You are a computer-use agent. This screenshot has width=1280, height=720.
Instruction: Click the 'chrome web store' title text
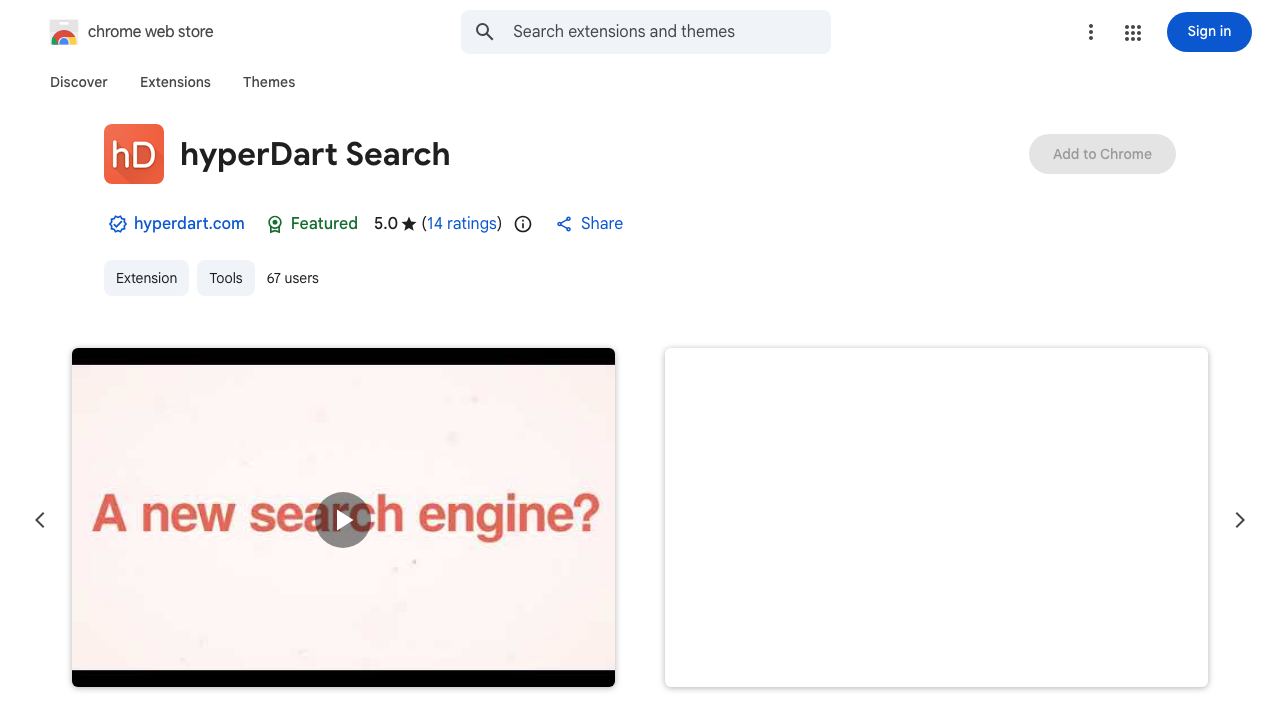[x=151, y=32]
